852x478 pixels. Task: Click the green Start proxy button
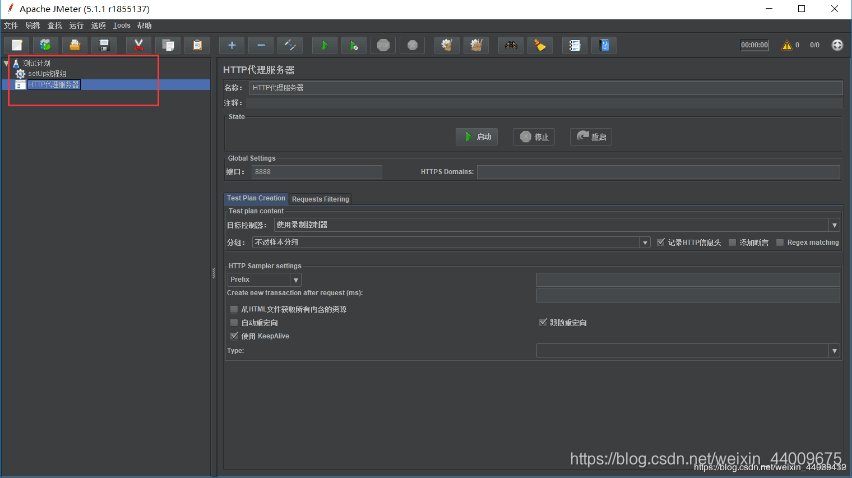coord(477,137)
